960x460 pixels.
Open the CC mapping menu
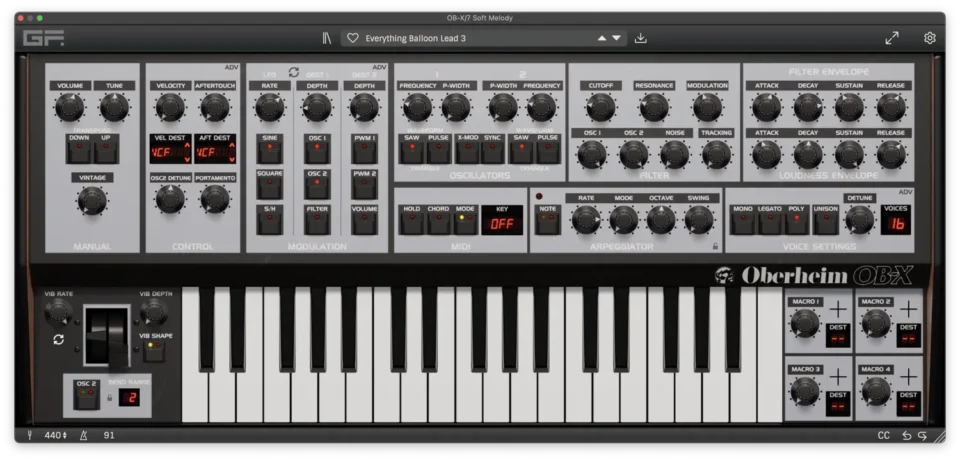(x=883, y=435)
